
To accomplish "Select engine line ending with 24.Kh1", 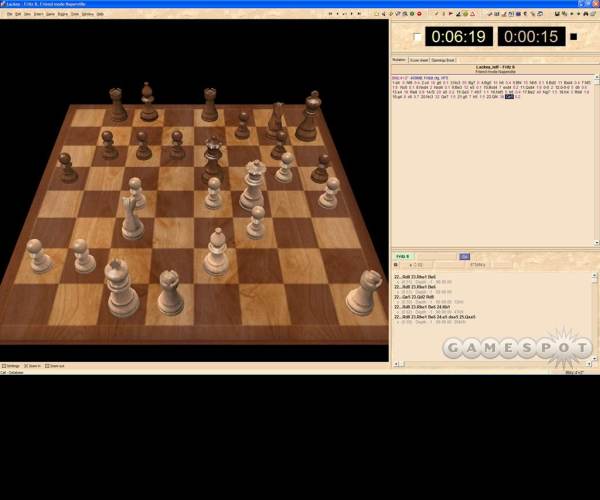I will tap(422, 307).
